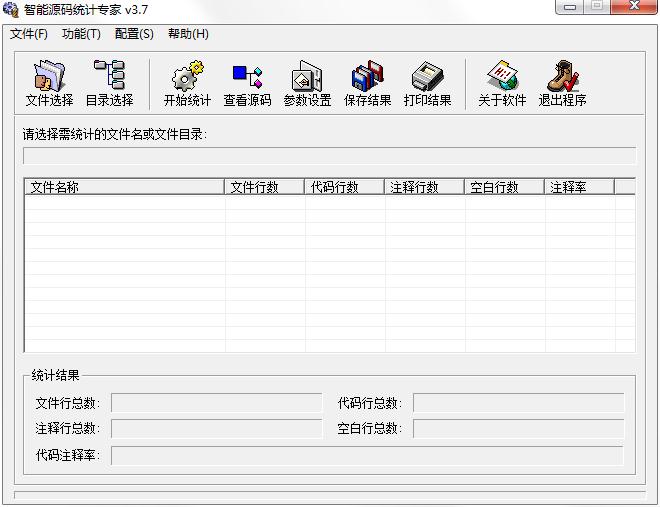Print results using the 打印结果 icon
Viewport: 660px width, 507px height.
pyautogui.click(x=427, y=83)
